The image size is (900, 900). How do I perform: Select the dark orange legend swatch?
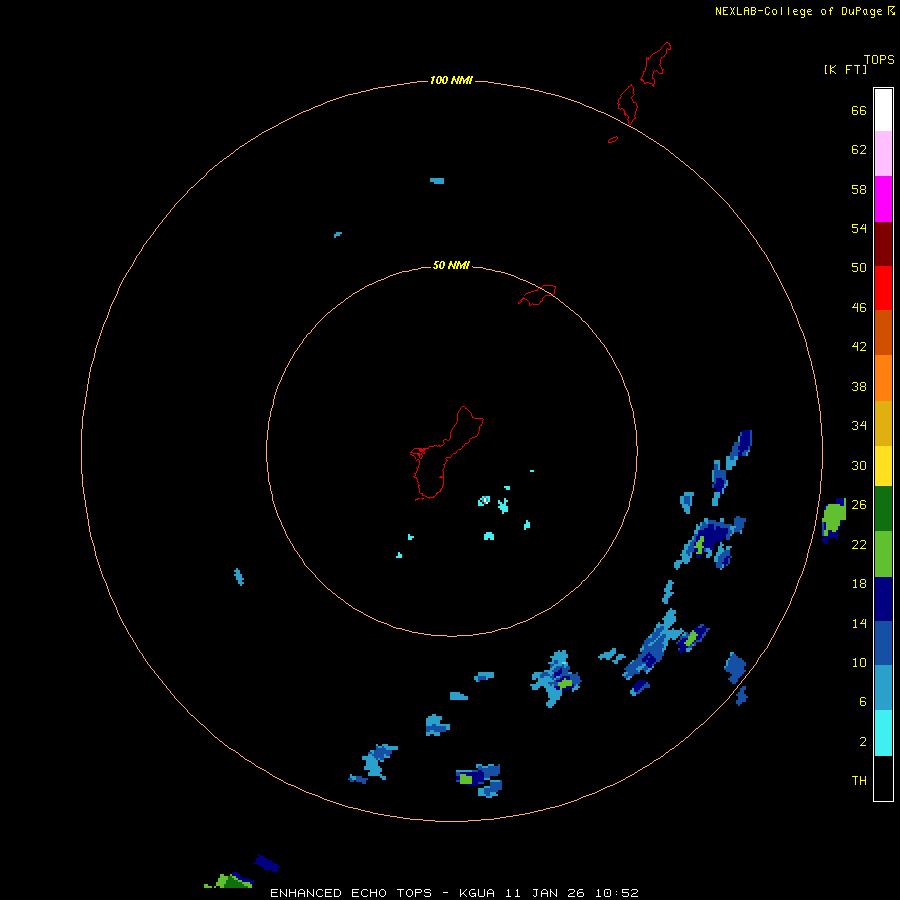pos(883,332)
